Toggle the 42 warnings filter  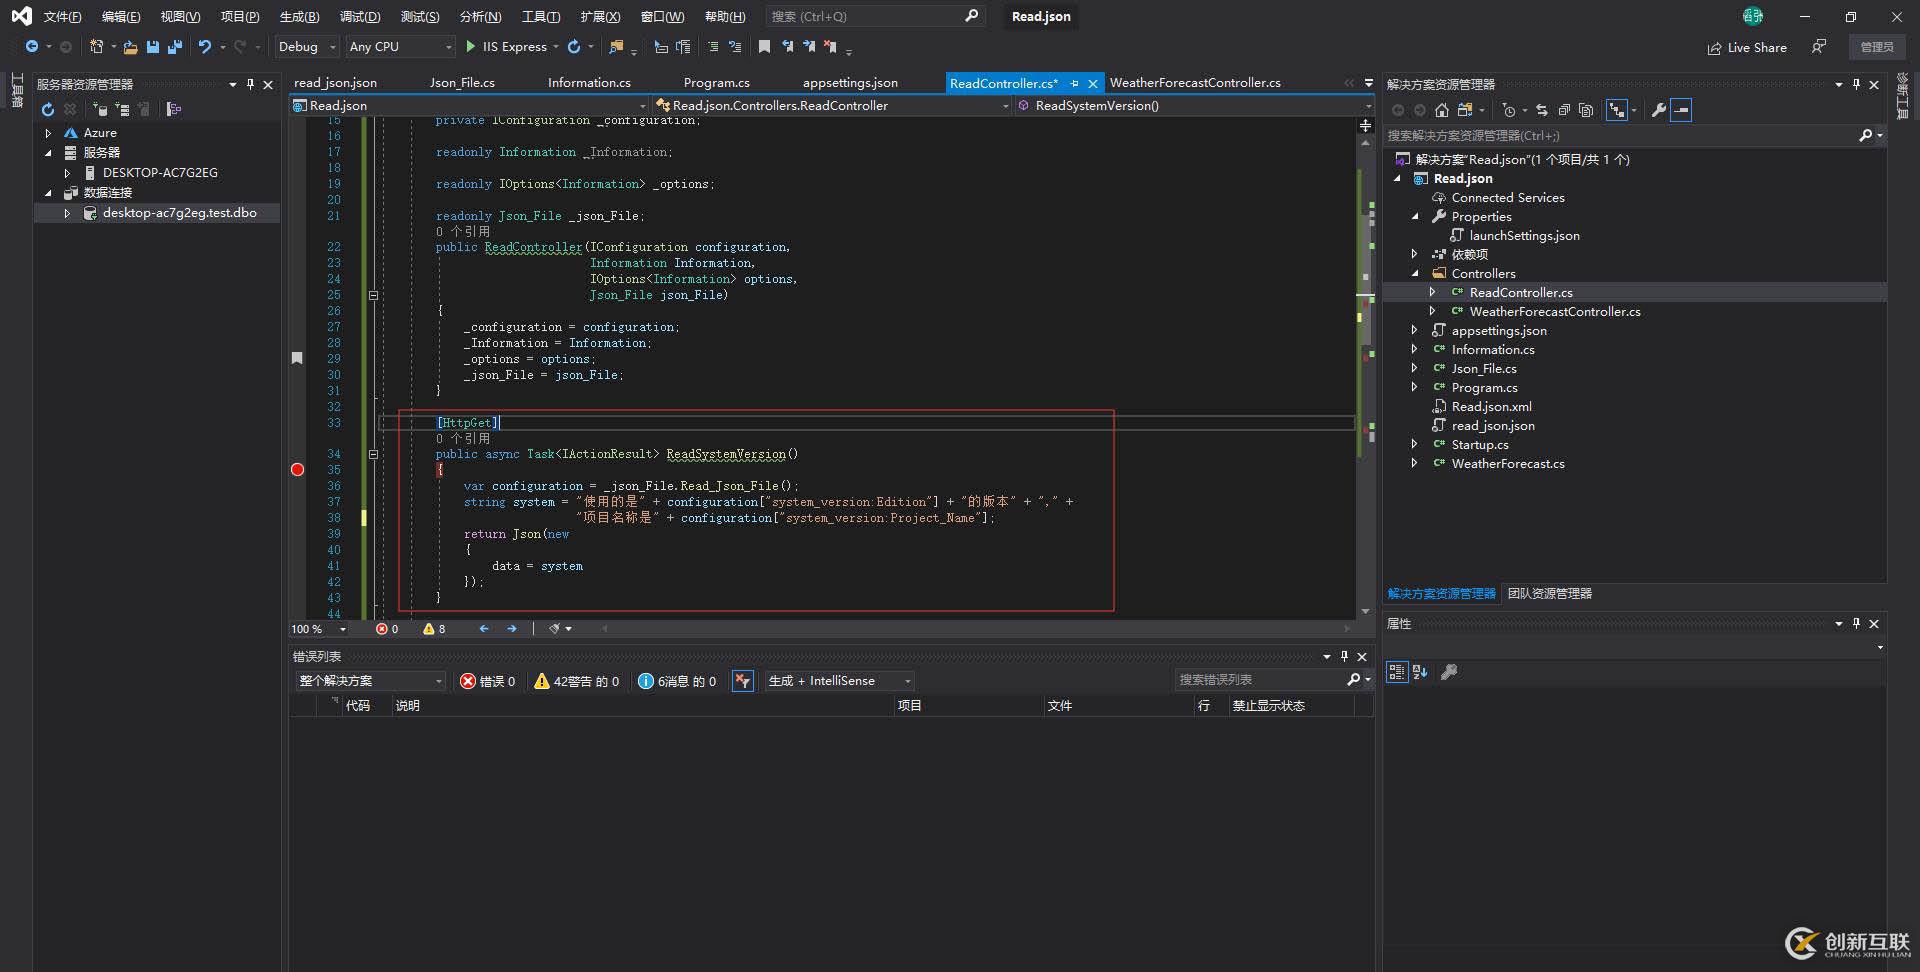tap(576, 681)
